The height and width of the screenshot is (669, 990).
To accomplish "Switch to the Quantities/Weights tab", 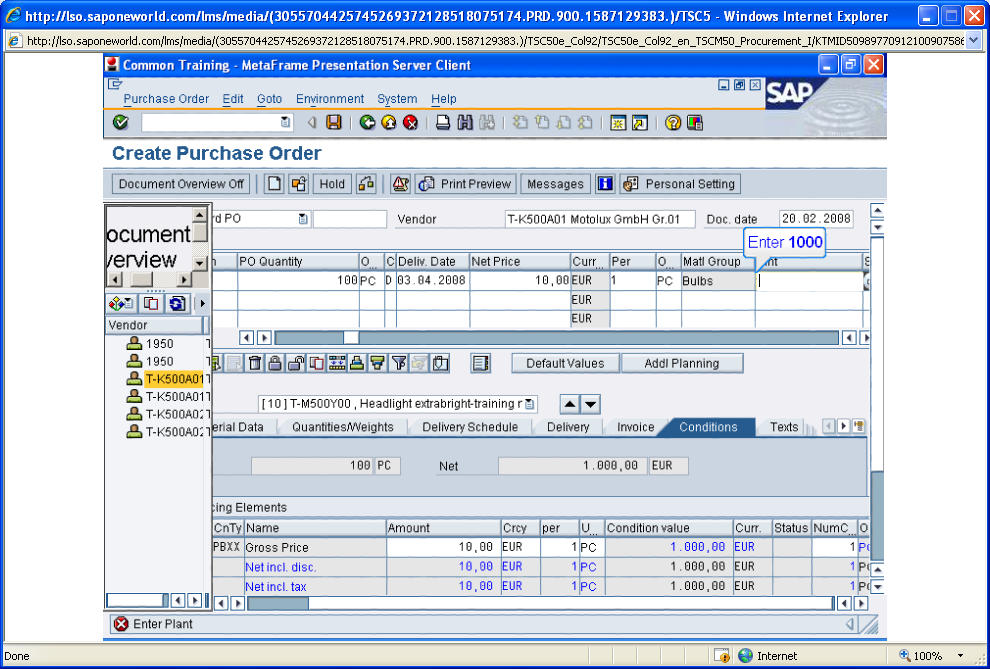I will [342, 427].
